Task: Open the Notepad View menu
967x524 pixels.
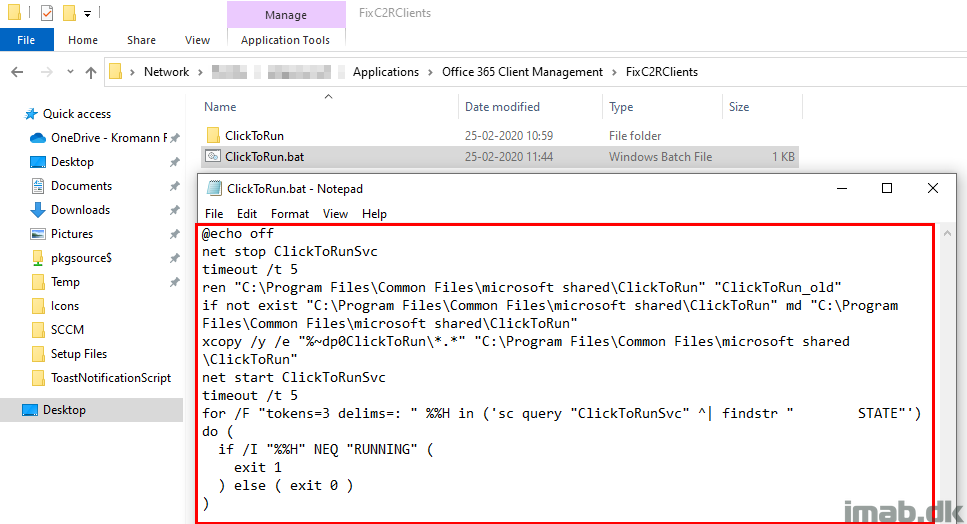Action: click(x=335, y=214)
